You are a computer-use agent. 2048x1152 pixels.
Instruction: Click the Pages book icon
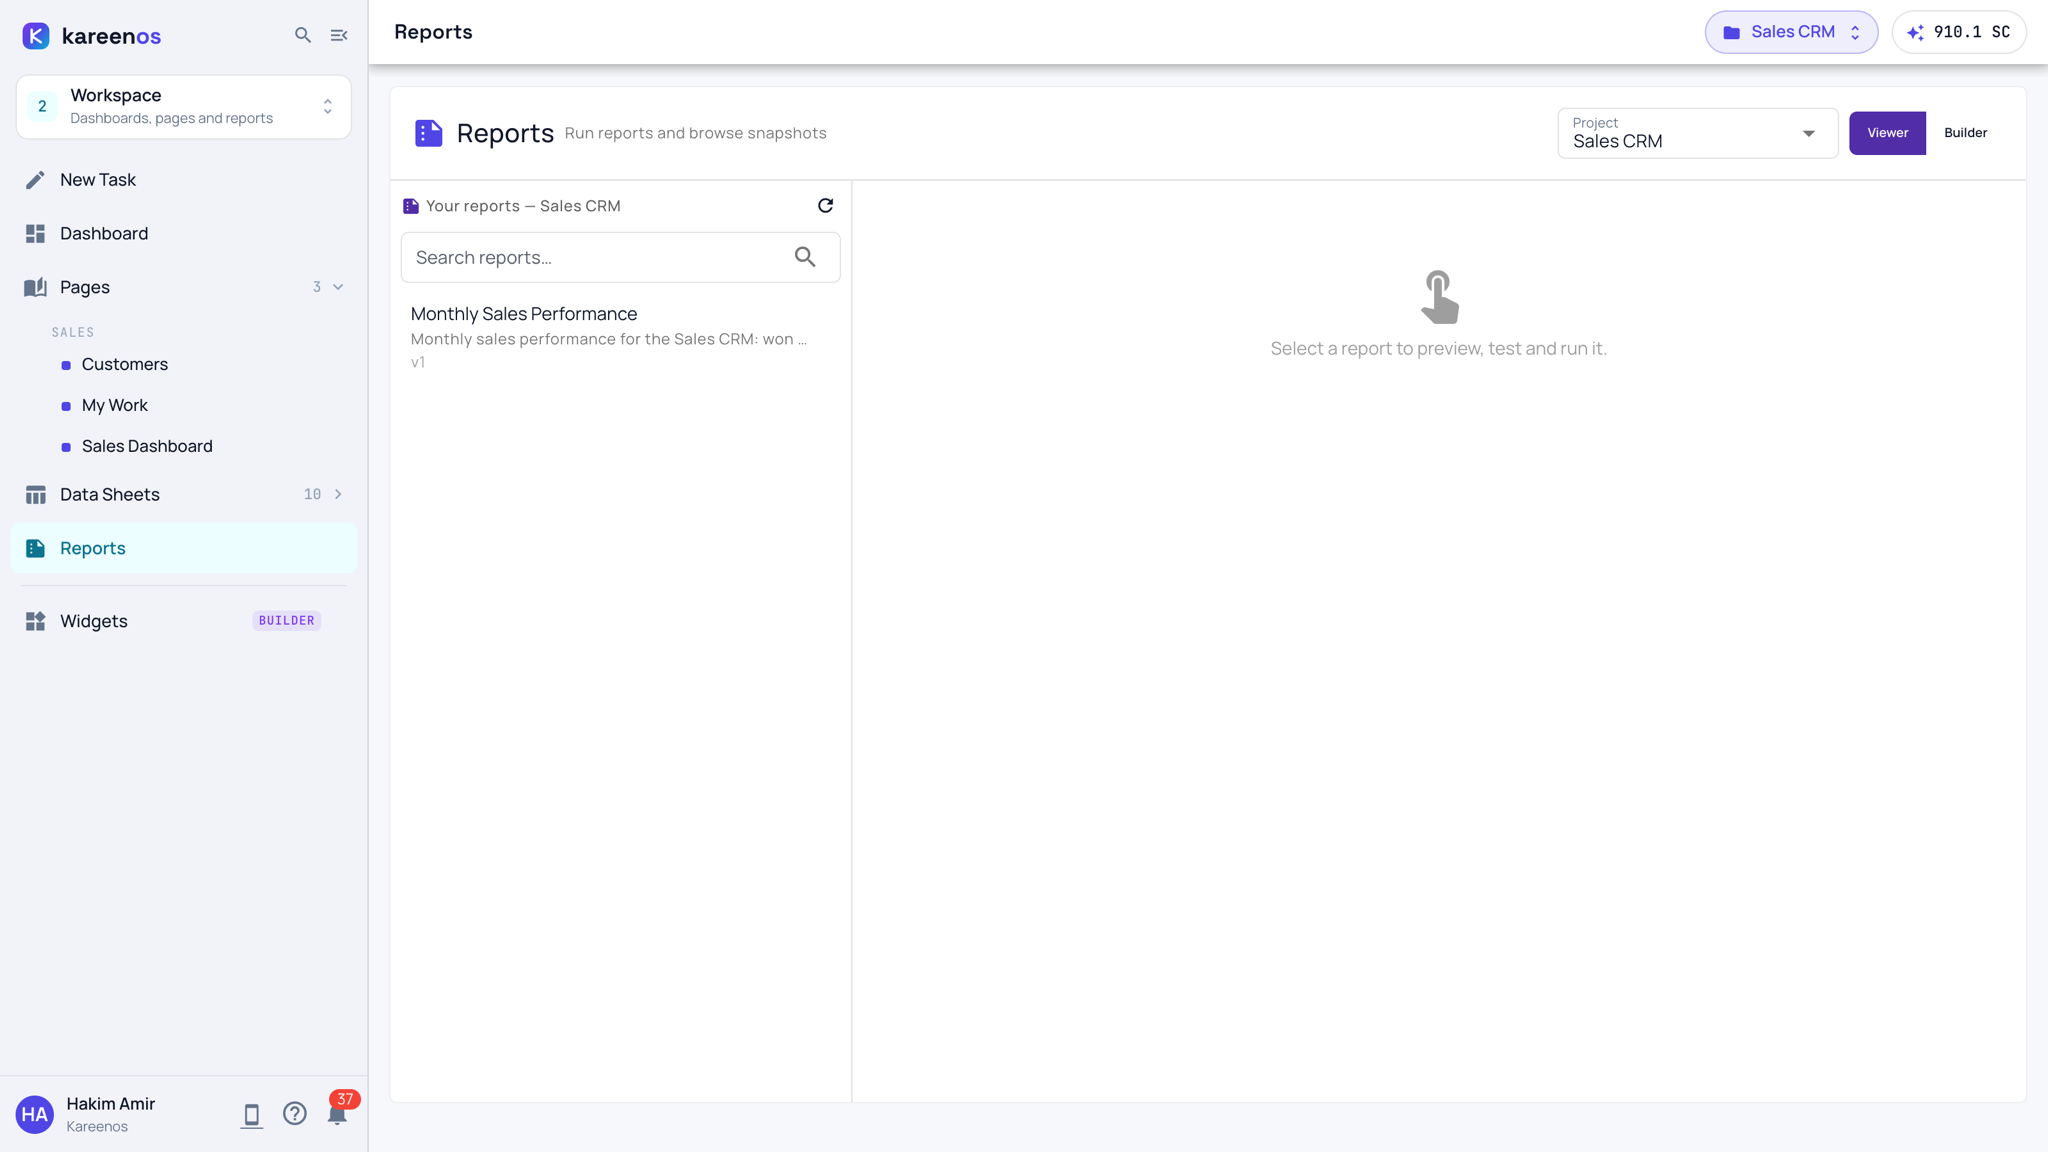pos(35,287)
